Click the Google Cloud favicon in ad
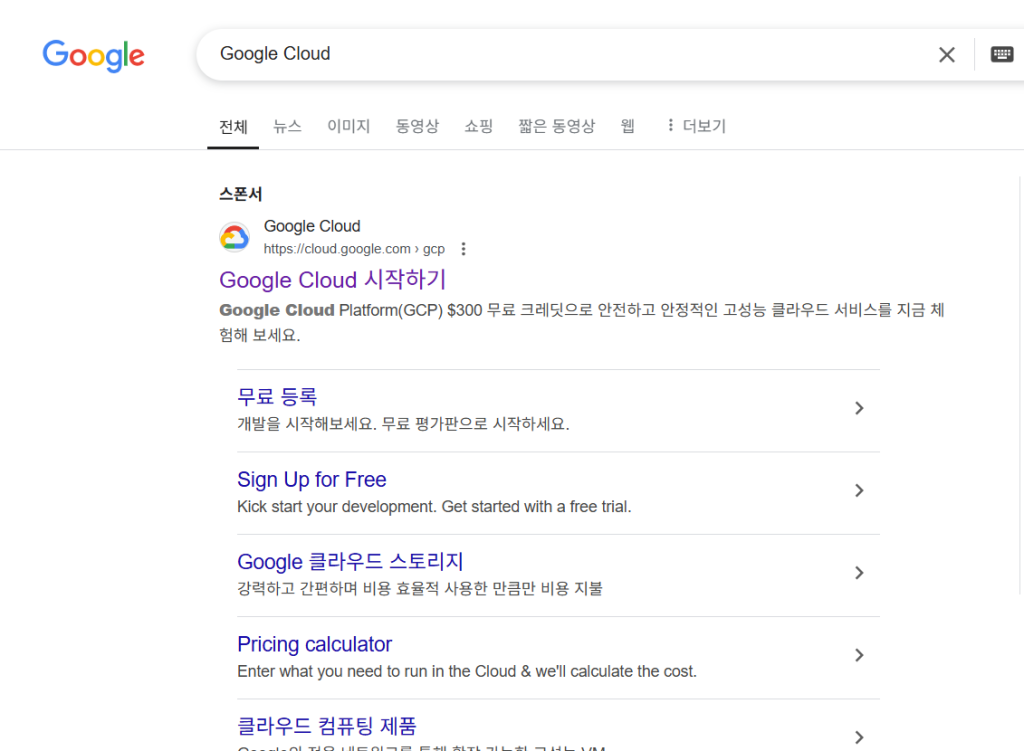 tap(234, 237)
